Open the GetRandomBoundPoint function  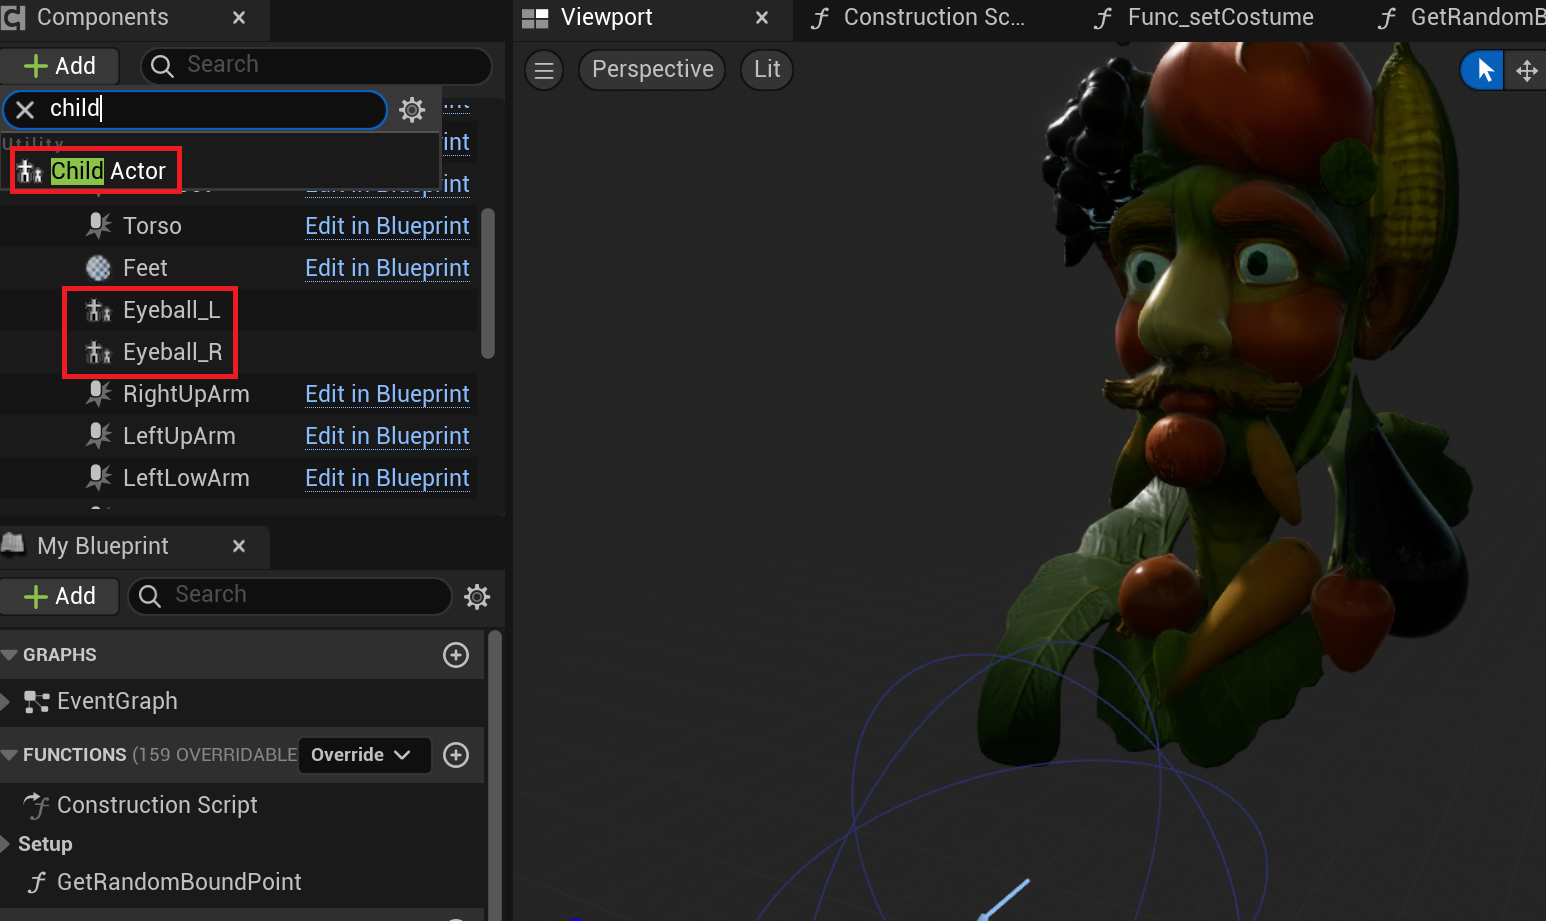click(179, 882)
